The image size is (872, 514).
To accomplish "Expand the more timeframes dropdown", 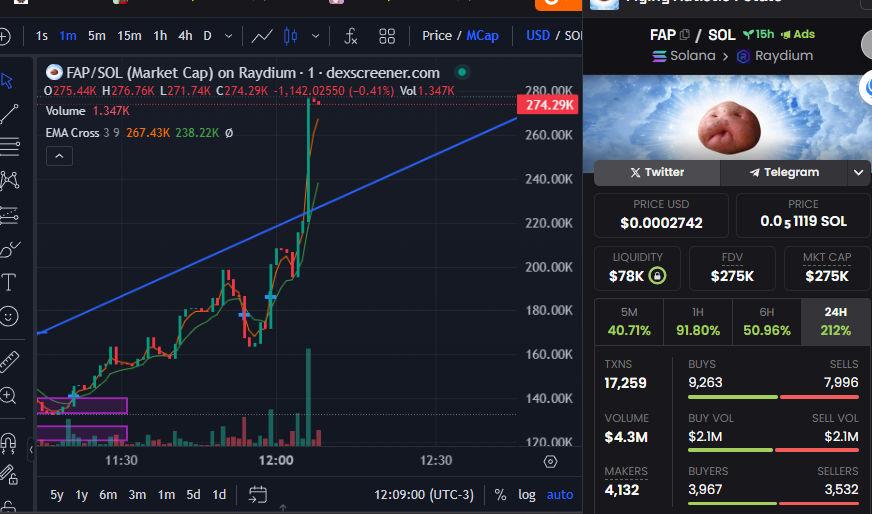I will [229, 36].
